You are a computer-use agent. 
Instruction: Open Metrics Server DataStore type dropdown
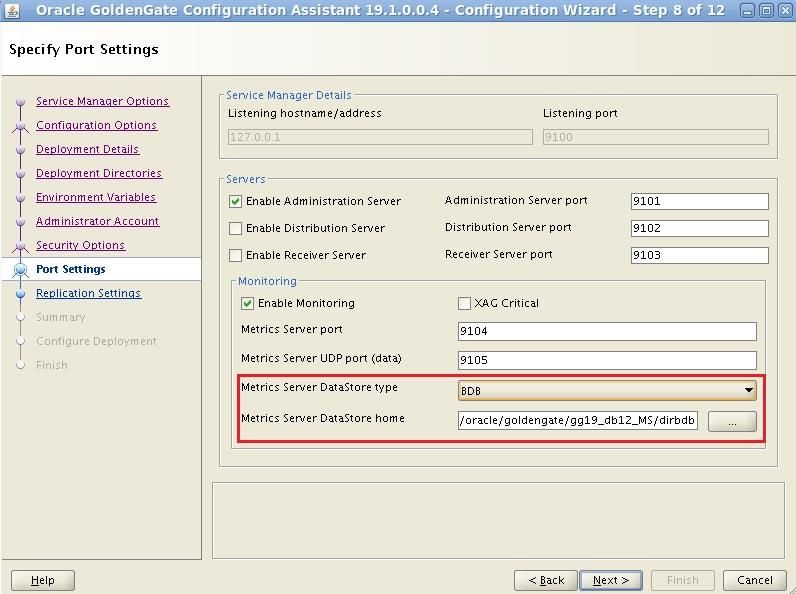[x=607, y=390]
